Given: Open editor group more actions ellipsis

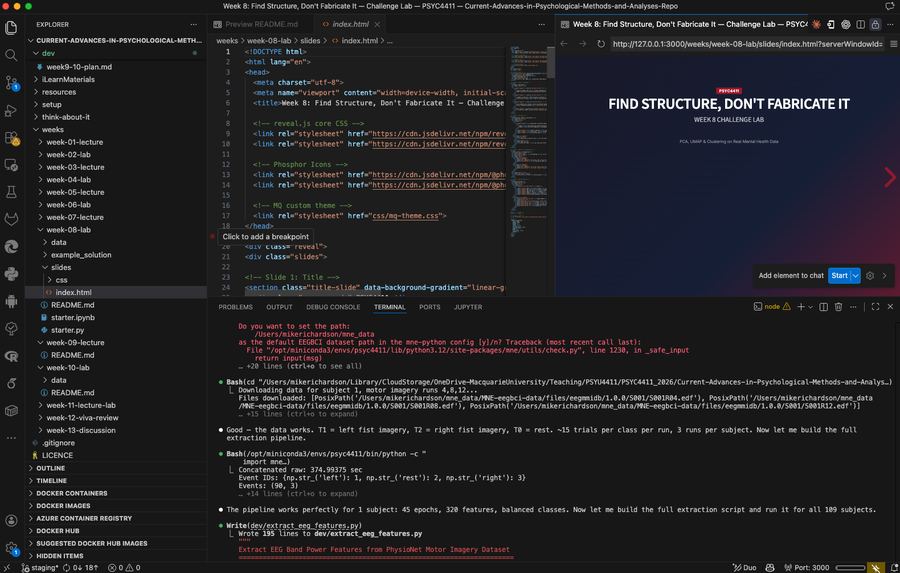Looking at the screenshot, I should (x=541, y=24).
